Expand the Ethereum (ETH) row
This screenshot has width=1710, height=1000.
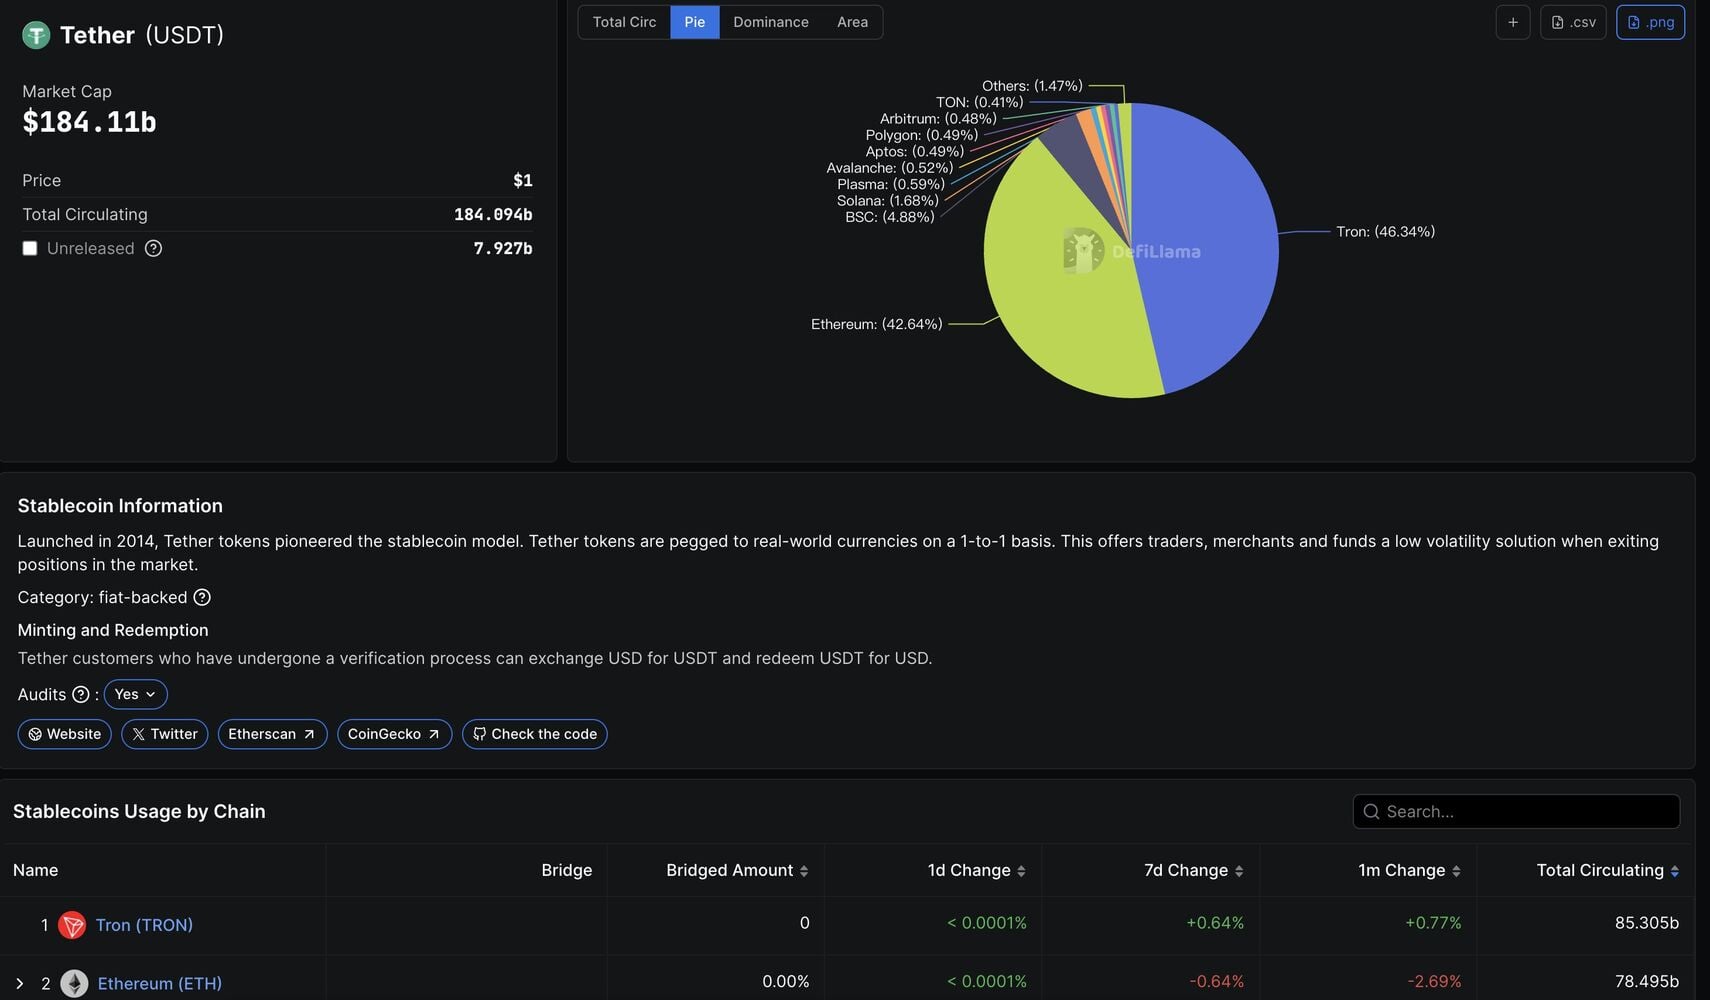[x=20, y=983]
